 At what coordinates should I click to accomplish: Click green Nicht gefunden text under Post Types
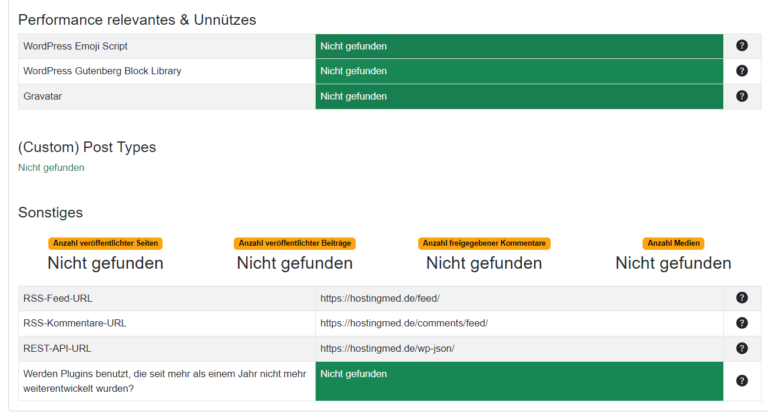pyautogui.click(x=51, y=168)
